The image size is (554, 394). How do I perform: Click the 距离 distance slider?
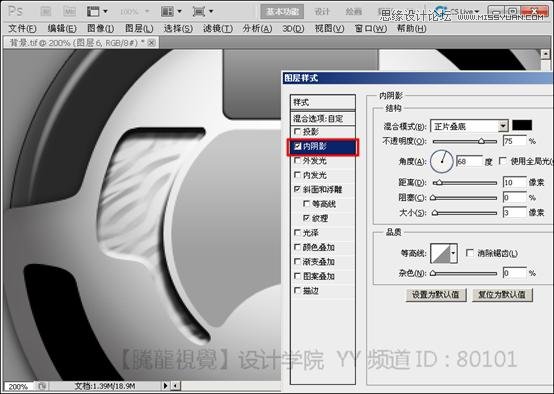pyautogui.click(x=465, y=183)
